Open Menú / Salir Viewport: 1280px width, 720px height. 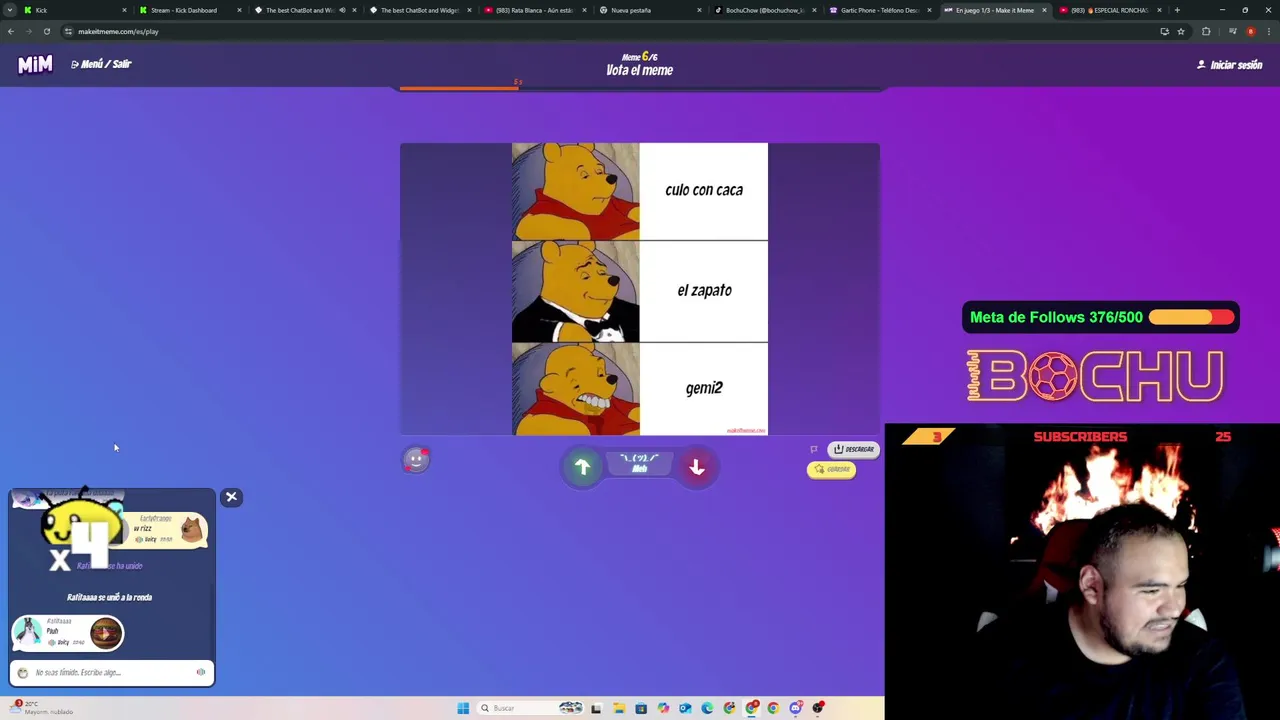tap(101, 64)
